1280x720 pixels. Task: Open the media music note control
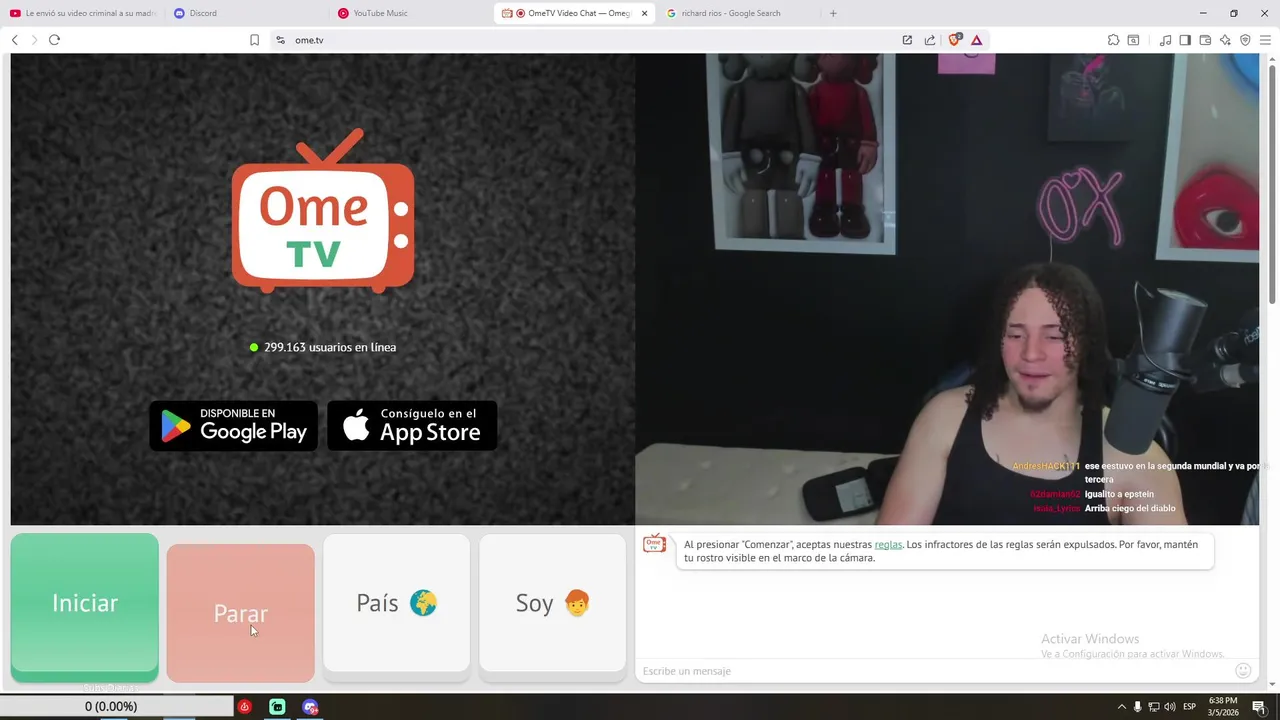point(1165,40)
